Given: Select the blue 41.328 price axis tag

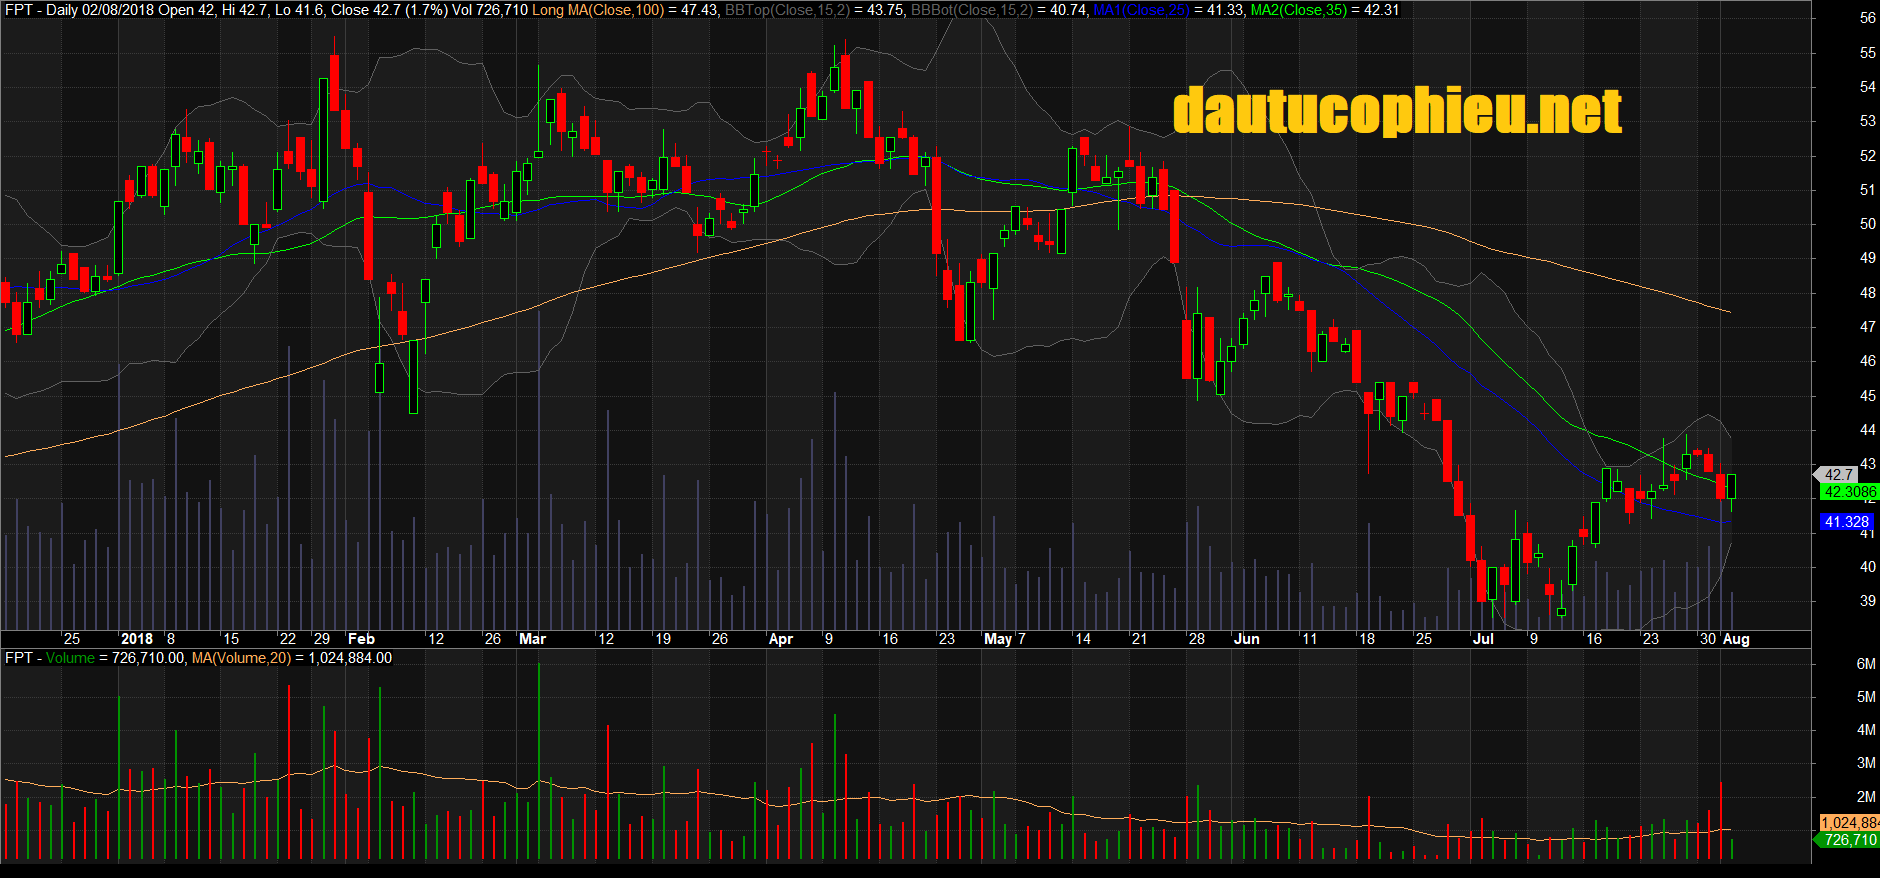Looking at the screenshot, I should pos(1845,522).
